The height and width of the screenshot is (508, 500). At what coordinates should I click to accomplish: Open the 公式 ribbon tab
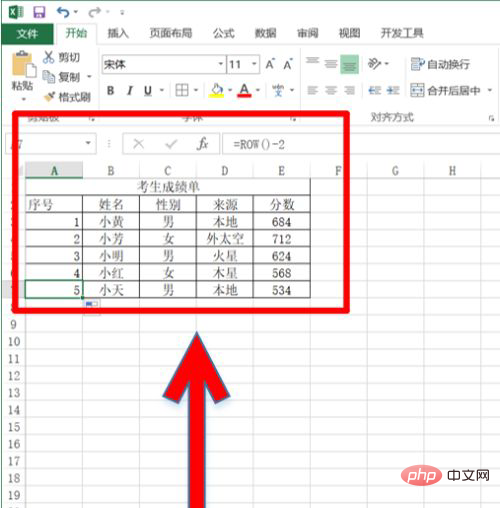(224, 33)
